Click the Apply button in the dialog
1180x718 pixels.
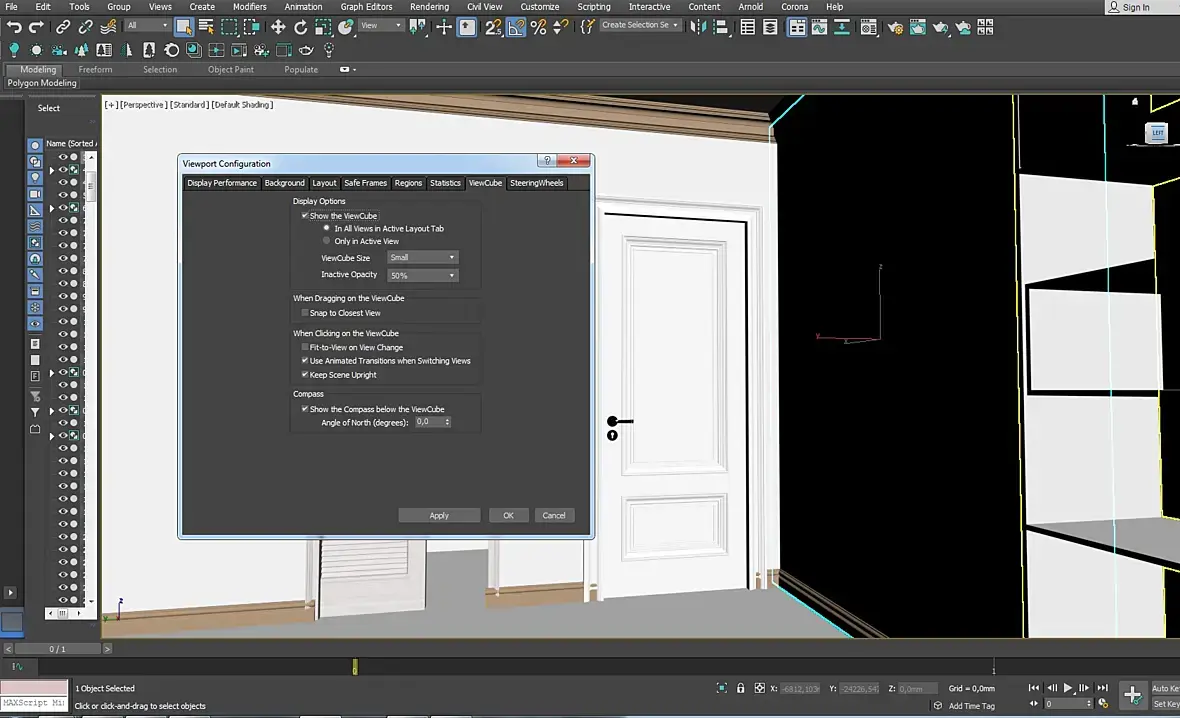(x=439, y=516)
